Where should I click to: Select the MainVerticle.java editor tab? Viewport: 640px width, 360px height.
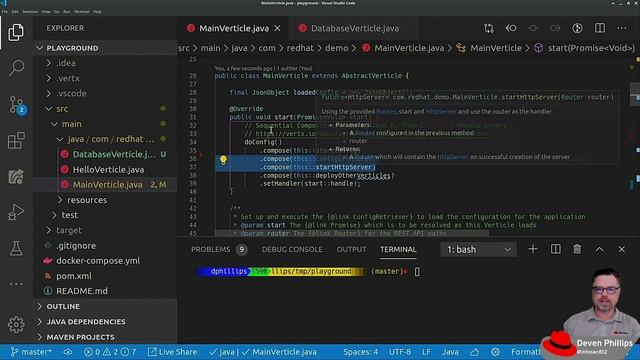pos(234,28)
